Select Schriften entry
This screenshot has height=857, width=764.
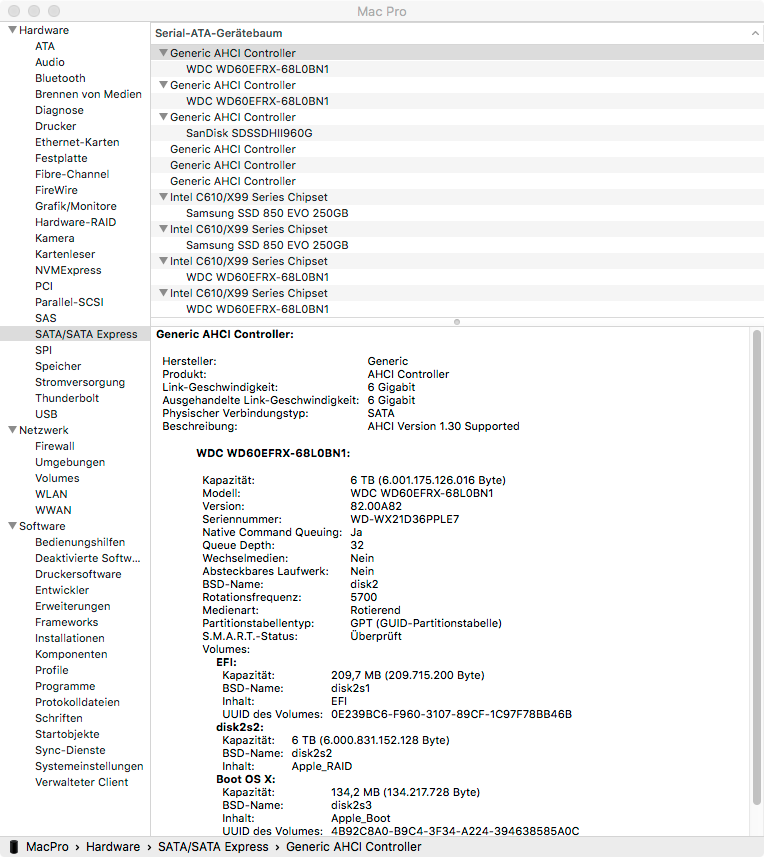pyautogui.click(x=59, y=718)
